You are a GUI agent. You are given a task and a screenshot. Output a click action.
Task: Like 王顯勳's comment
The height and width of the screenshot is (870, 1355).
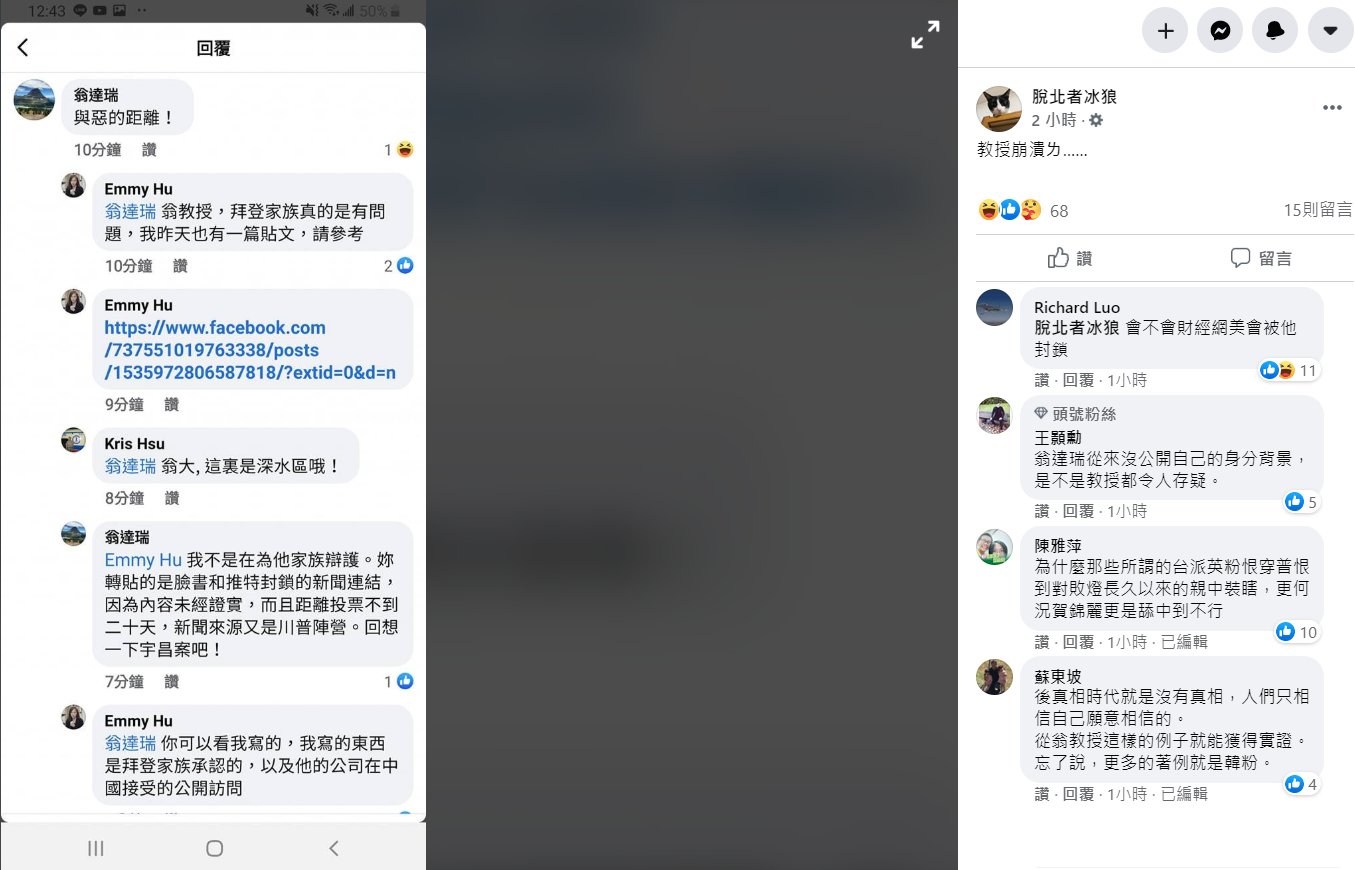pyautogui.click(x=1042, y=511)
